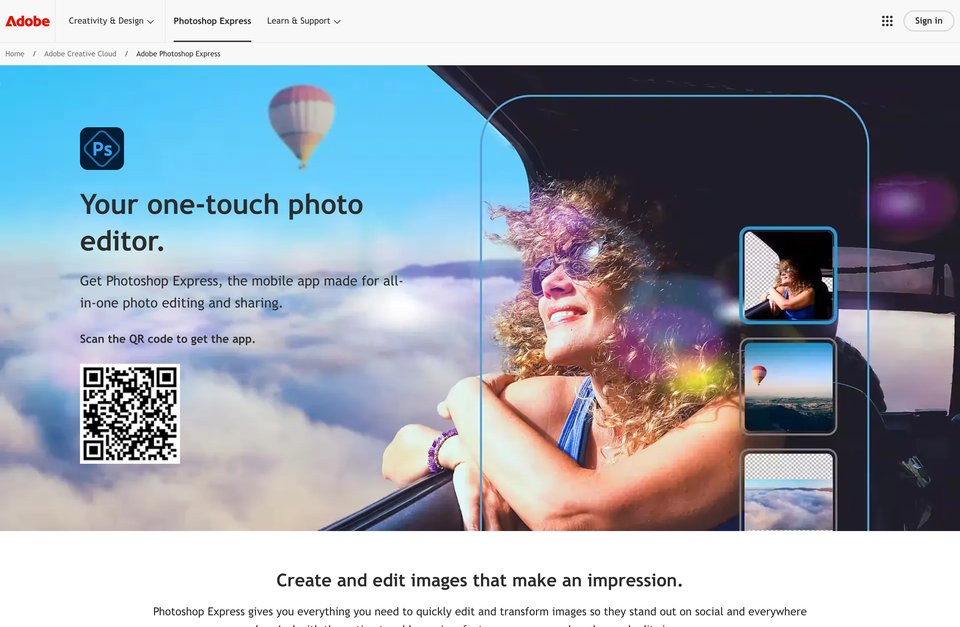Image resolution: width=960 pixels, height=627 pixels.
Task: Go to Home breadcrumb
Action: point(15,54)
